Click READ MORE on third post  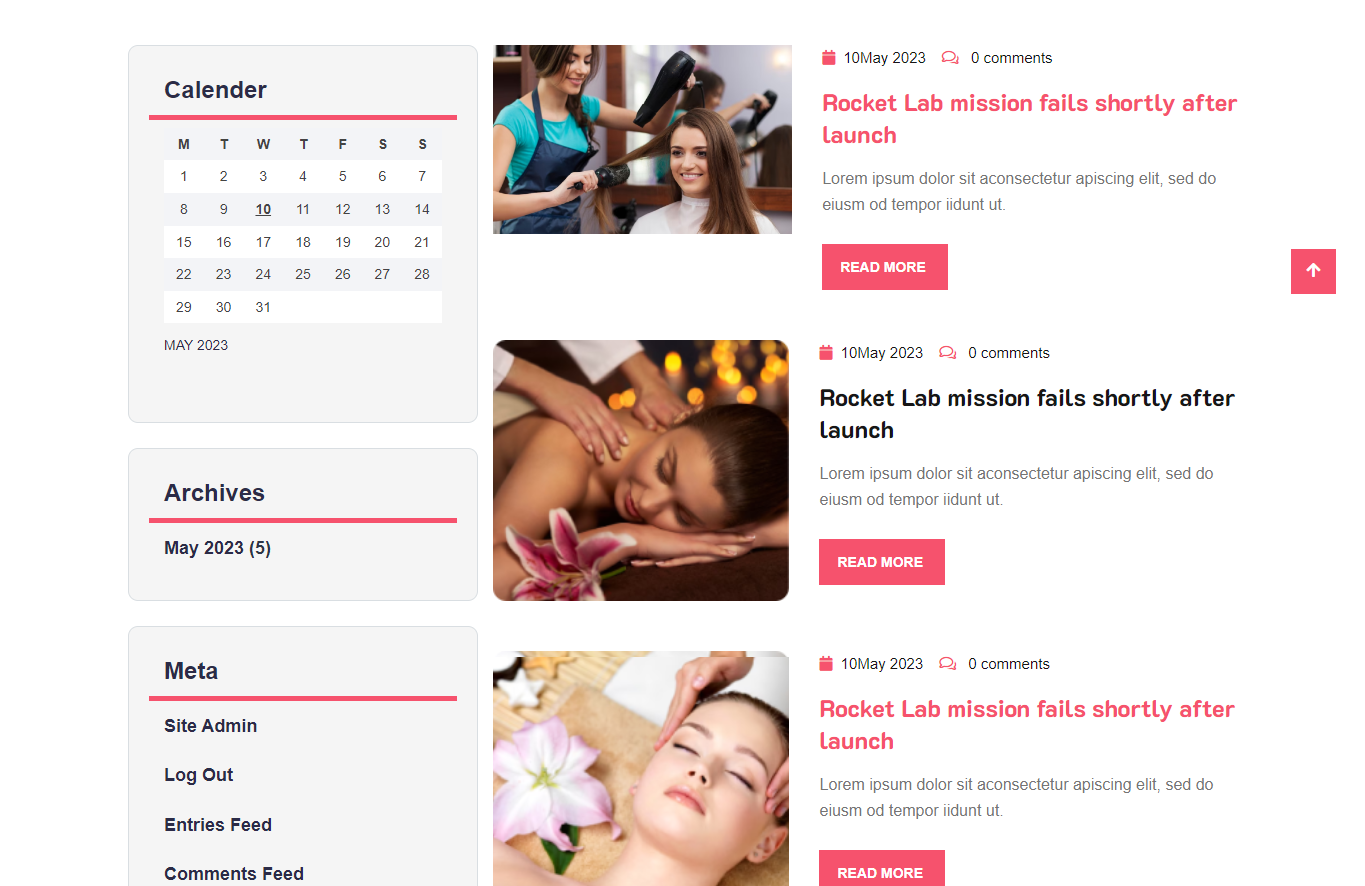pos(882,868)
